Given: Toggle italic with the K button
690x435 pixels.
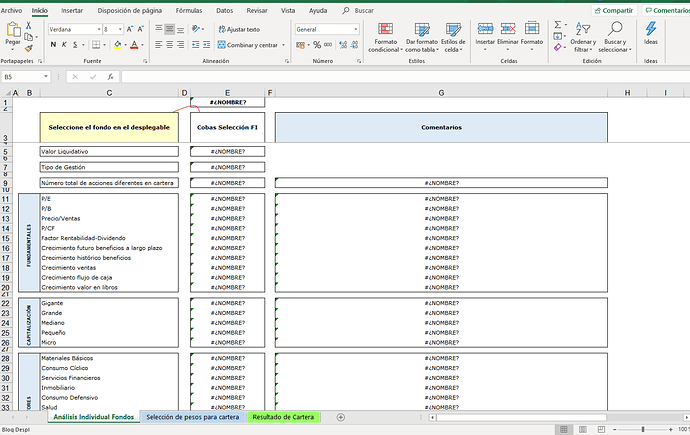Looking at the screenshot, I should click(64, 44).
